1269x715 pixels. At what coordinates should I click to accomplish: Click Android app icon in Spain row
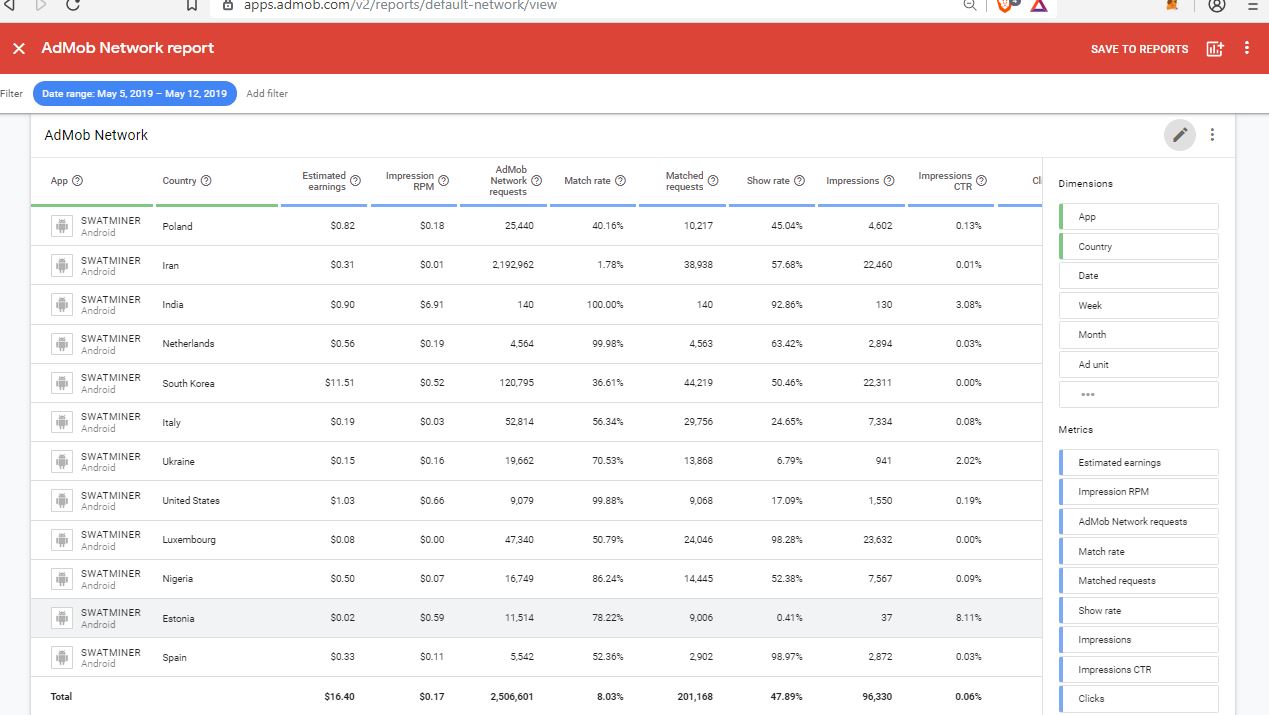(63, 657)
